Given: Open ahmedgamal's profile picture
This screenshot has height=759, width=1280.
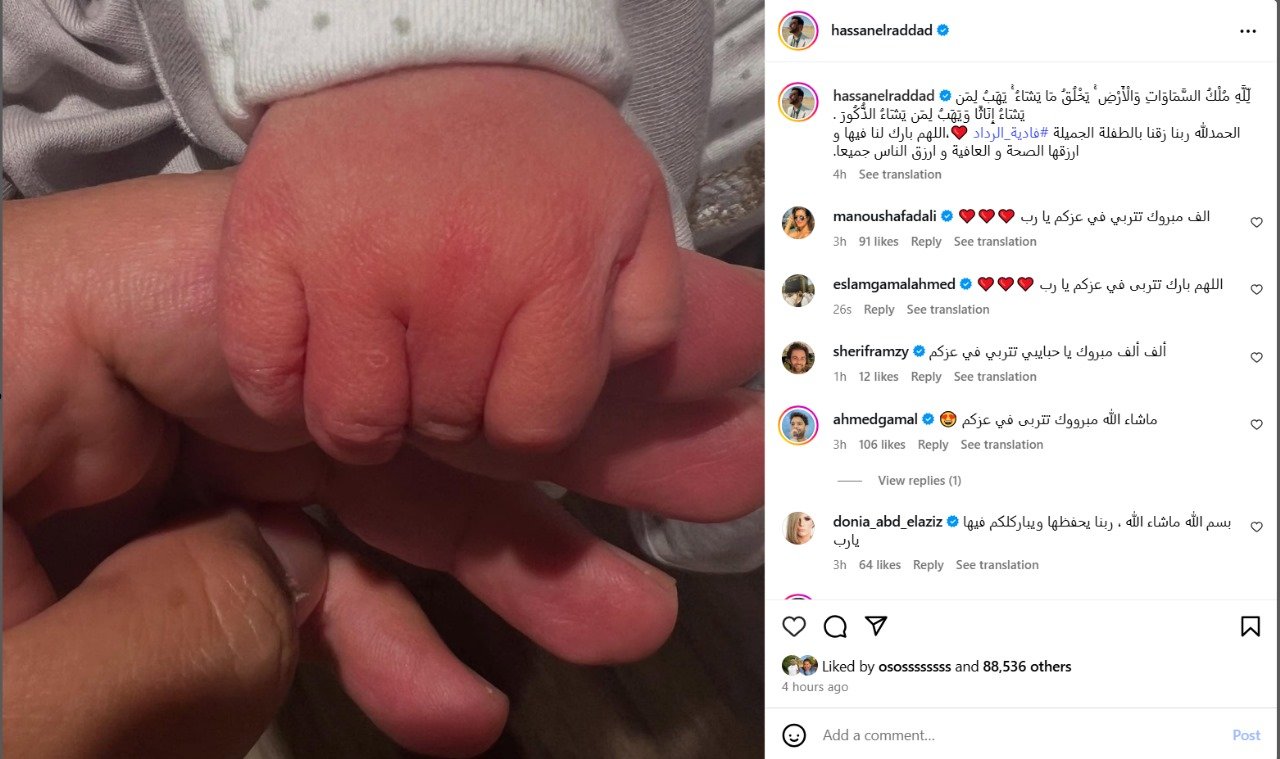Looking at the screenshot, I should pyautogui.click(x=798, y=425).
